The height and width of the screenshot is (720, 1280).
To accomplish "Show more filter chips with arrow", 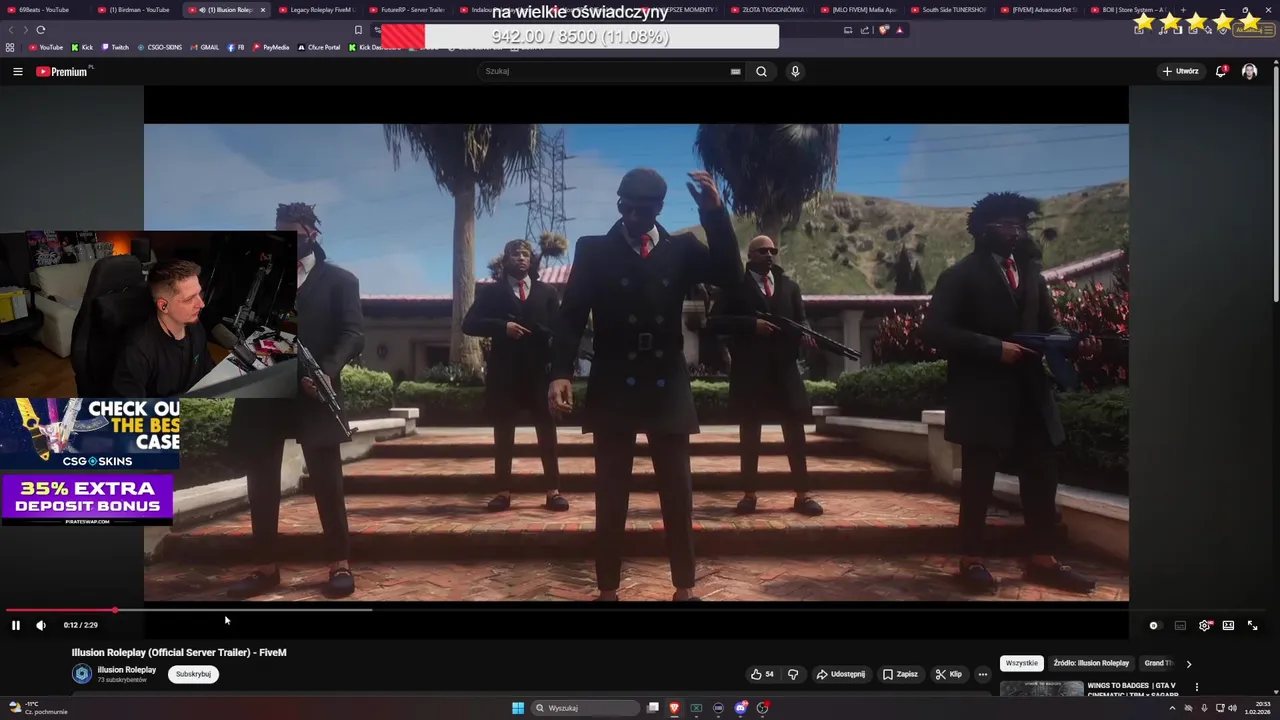I will pos(1188,664).
